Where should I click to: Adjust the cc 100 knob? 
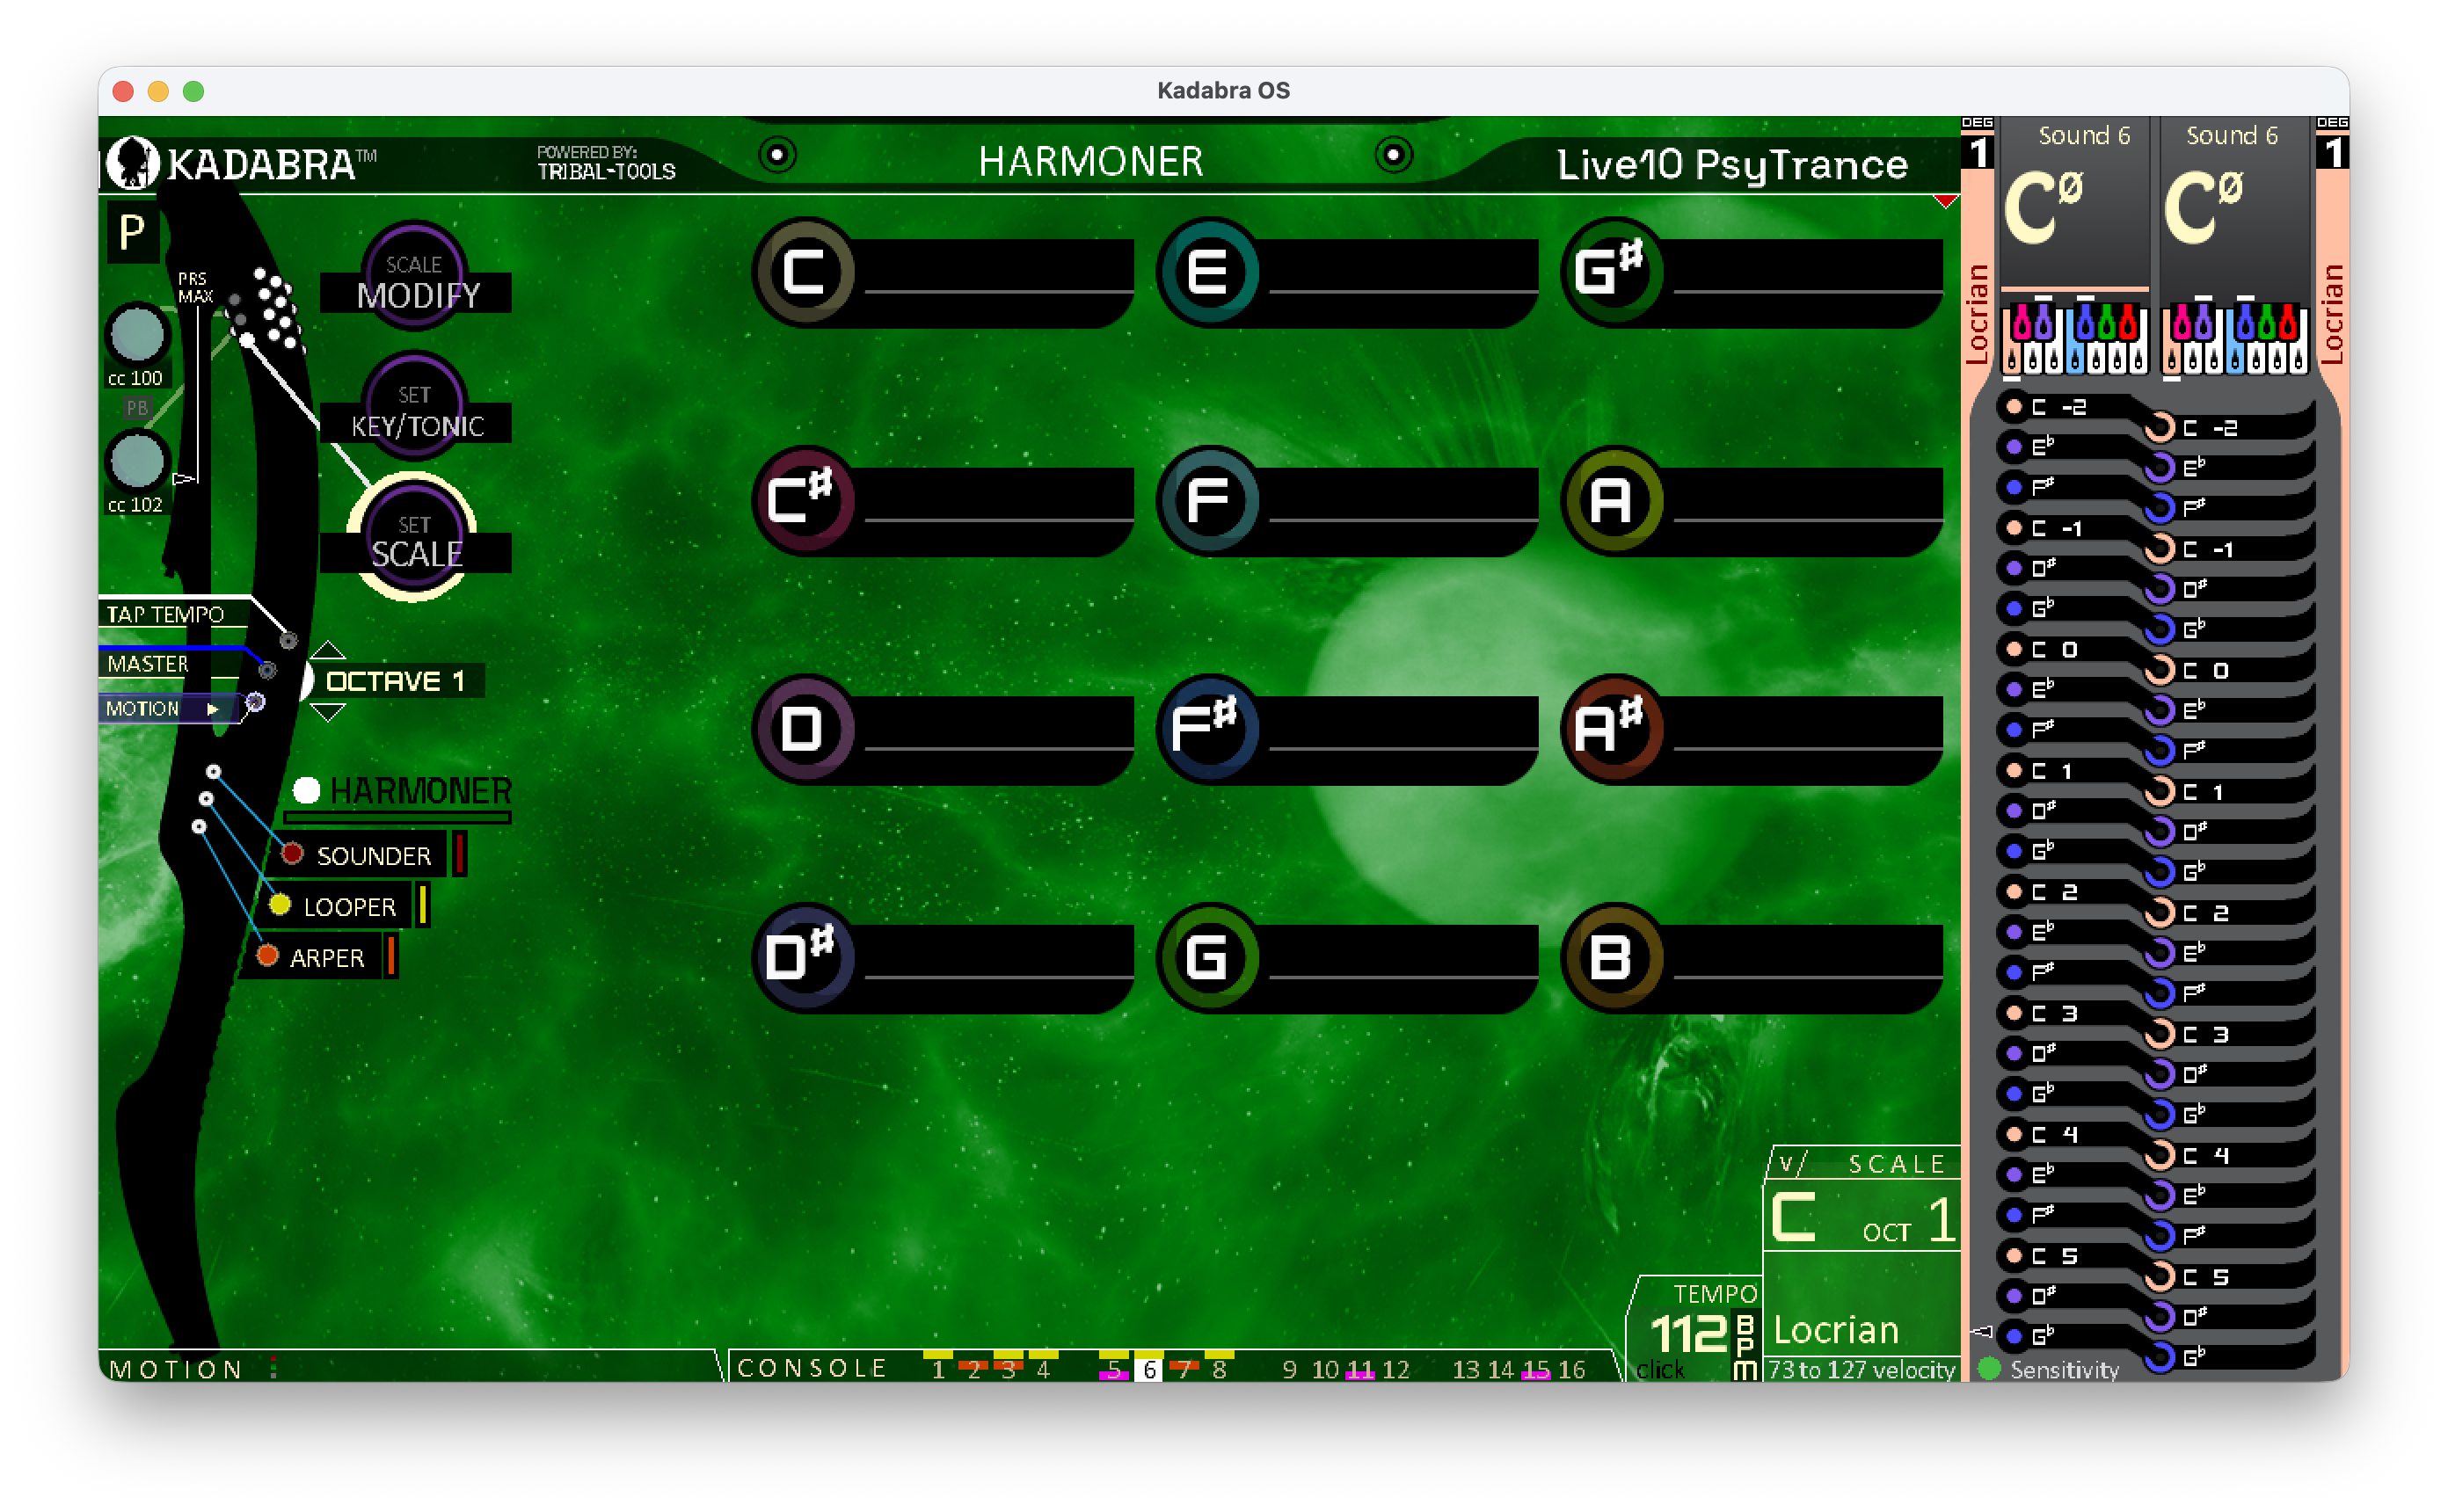[x=137, y=334]
